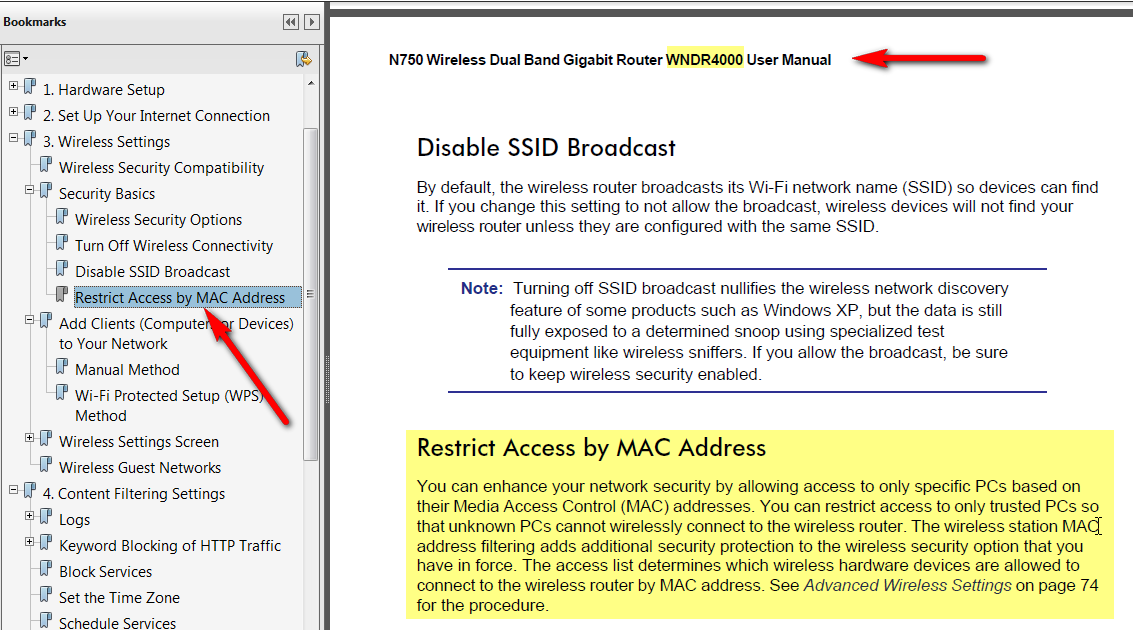Image resolution: width=1133 pixels, height=630 pixels.
Task: Collapse the Security Basics bookmark node
Action: pyautogui.click(x=30, y=189)
